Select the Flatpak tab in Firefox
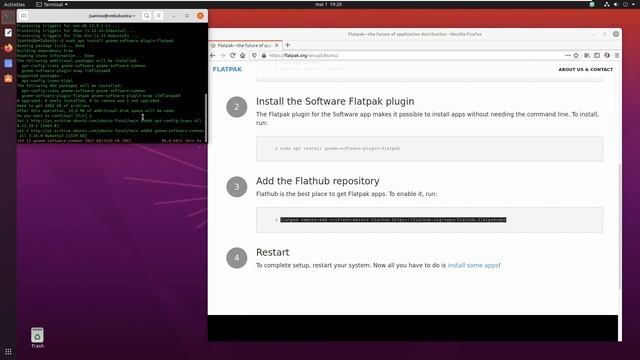 pos(244,45)
